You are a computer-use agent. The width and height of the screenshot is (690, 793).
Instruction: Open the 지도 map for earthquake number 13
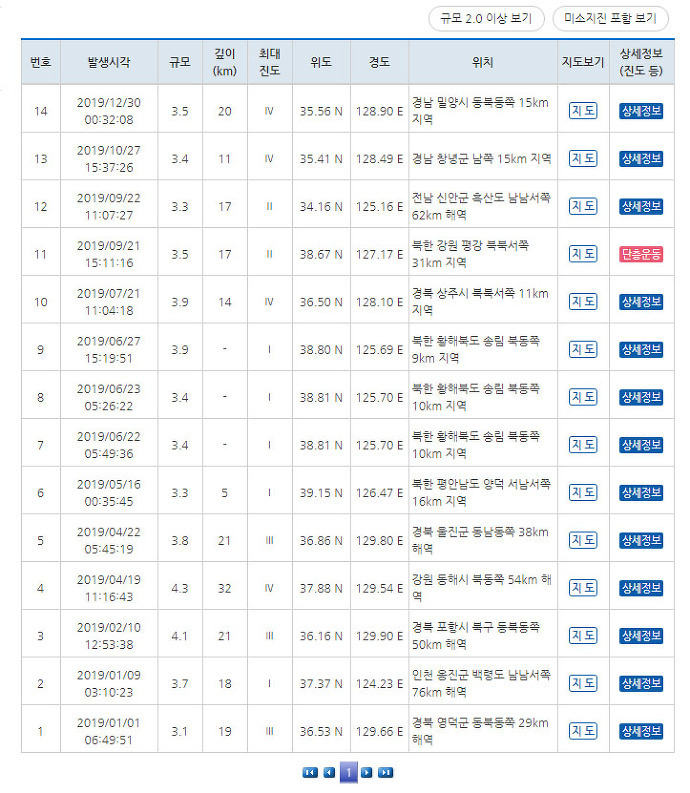(x=583, y=158)
